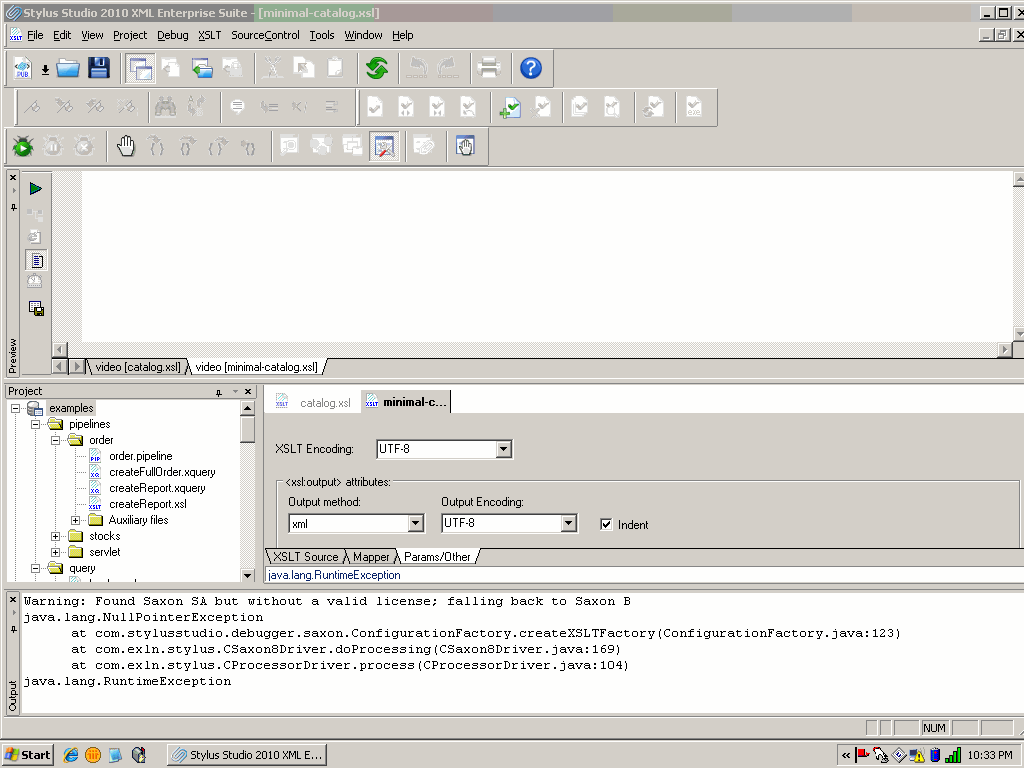
Task: Close the Preview pane with its X
Action: pyautogui.click(x=13, y=176)
